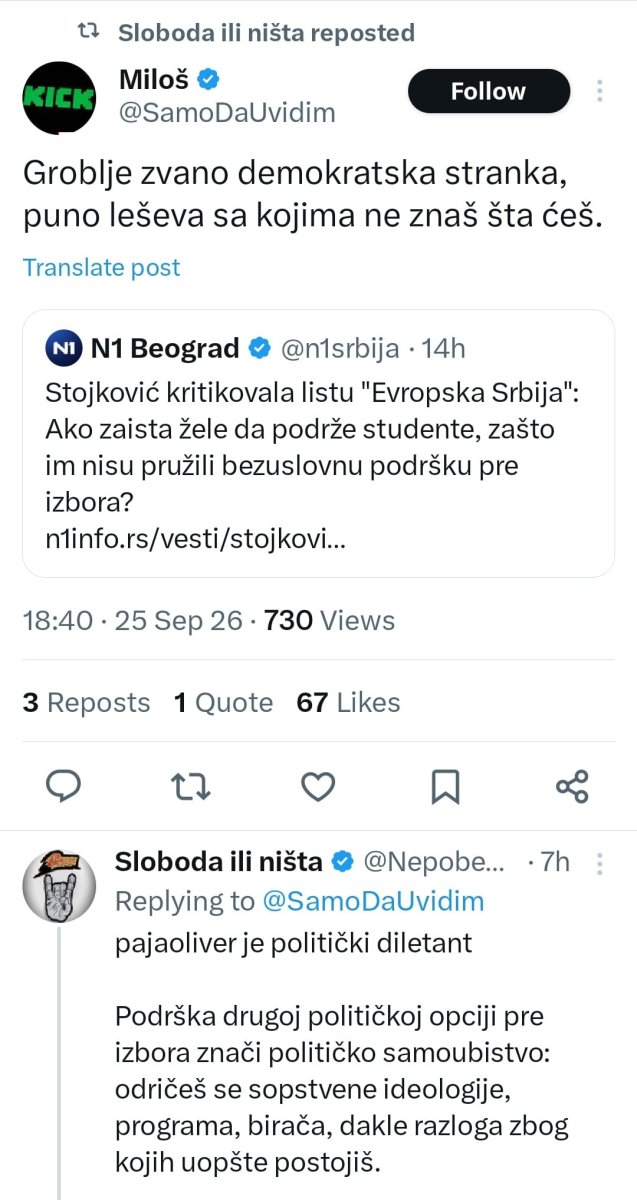Tap the reply speech bubble icon
Image resolution: width=637 pixels, height=1200 pixels.
[64, 787]
